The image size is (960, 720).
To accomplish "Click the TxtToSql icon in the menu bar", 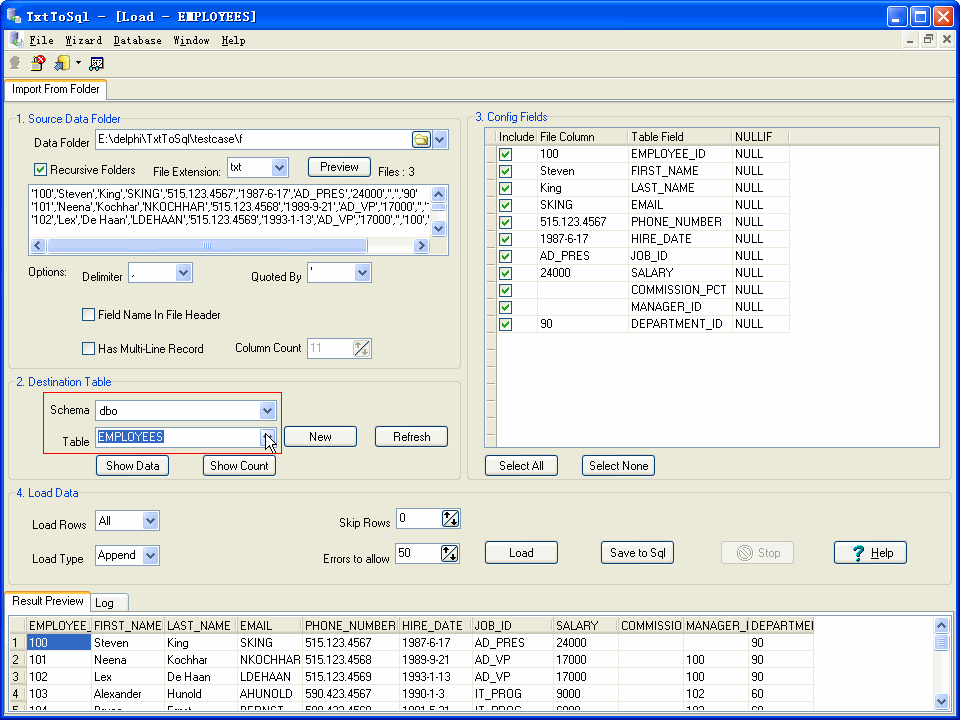I will 17,40.
